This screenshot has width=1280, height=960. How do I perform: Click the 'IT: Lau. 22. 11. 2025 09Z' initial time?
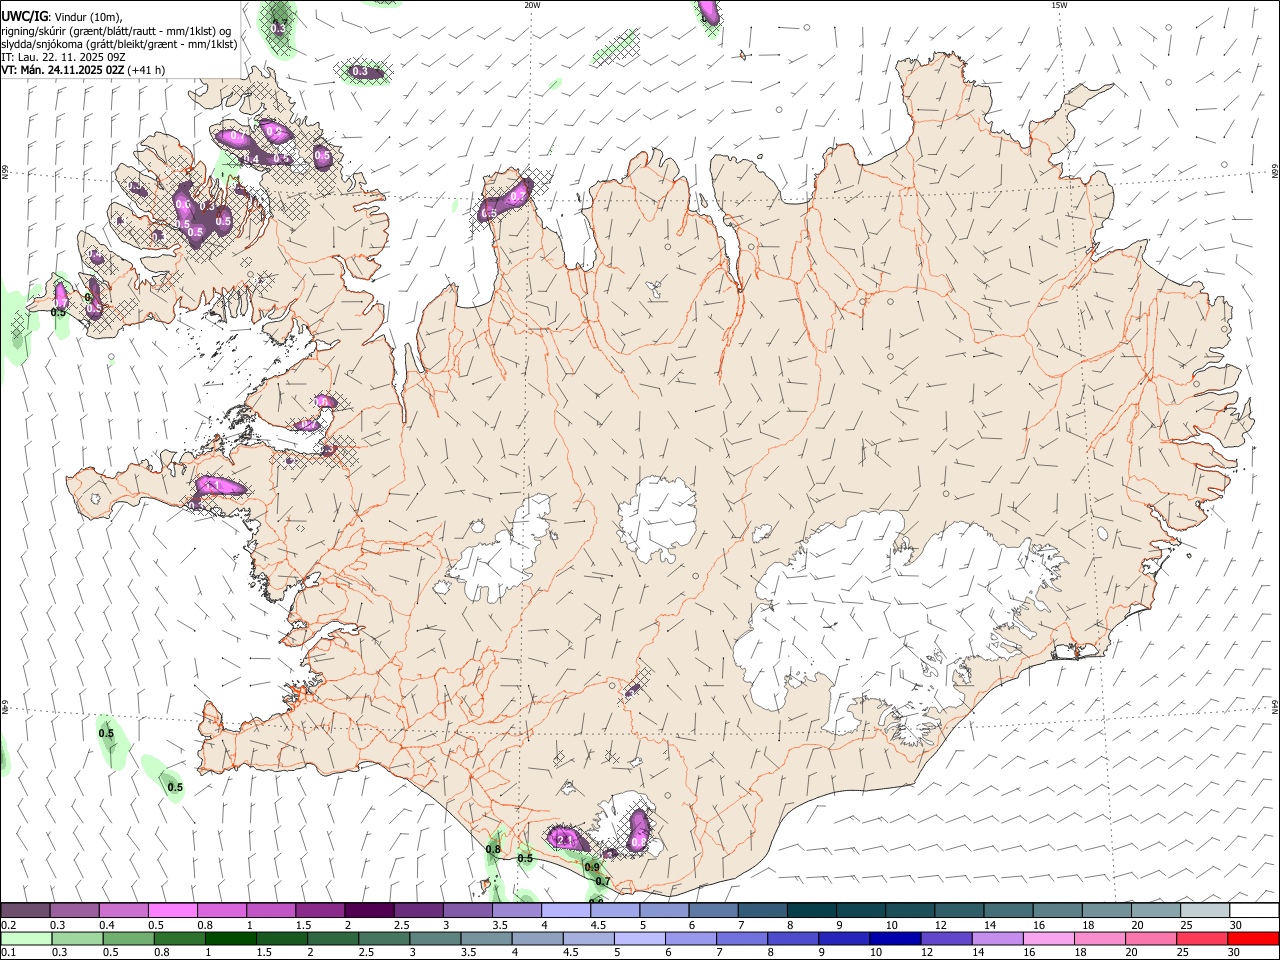point(64,57)
